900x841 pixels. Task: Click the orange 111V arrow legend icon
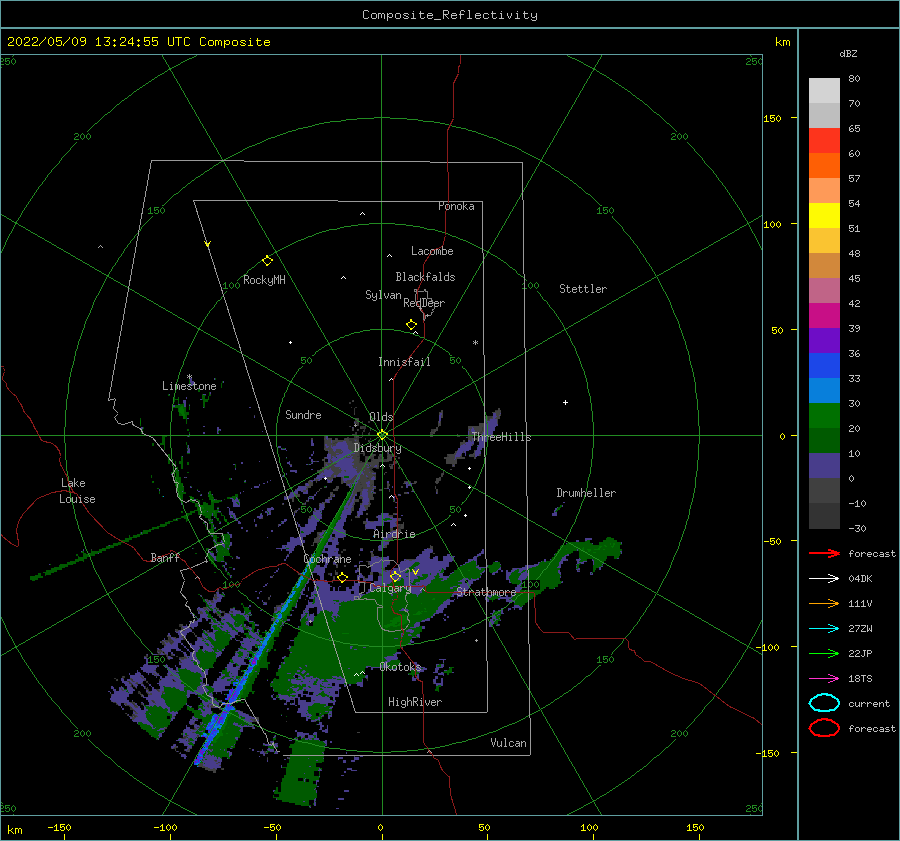824,603
